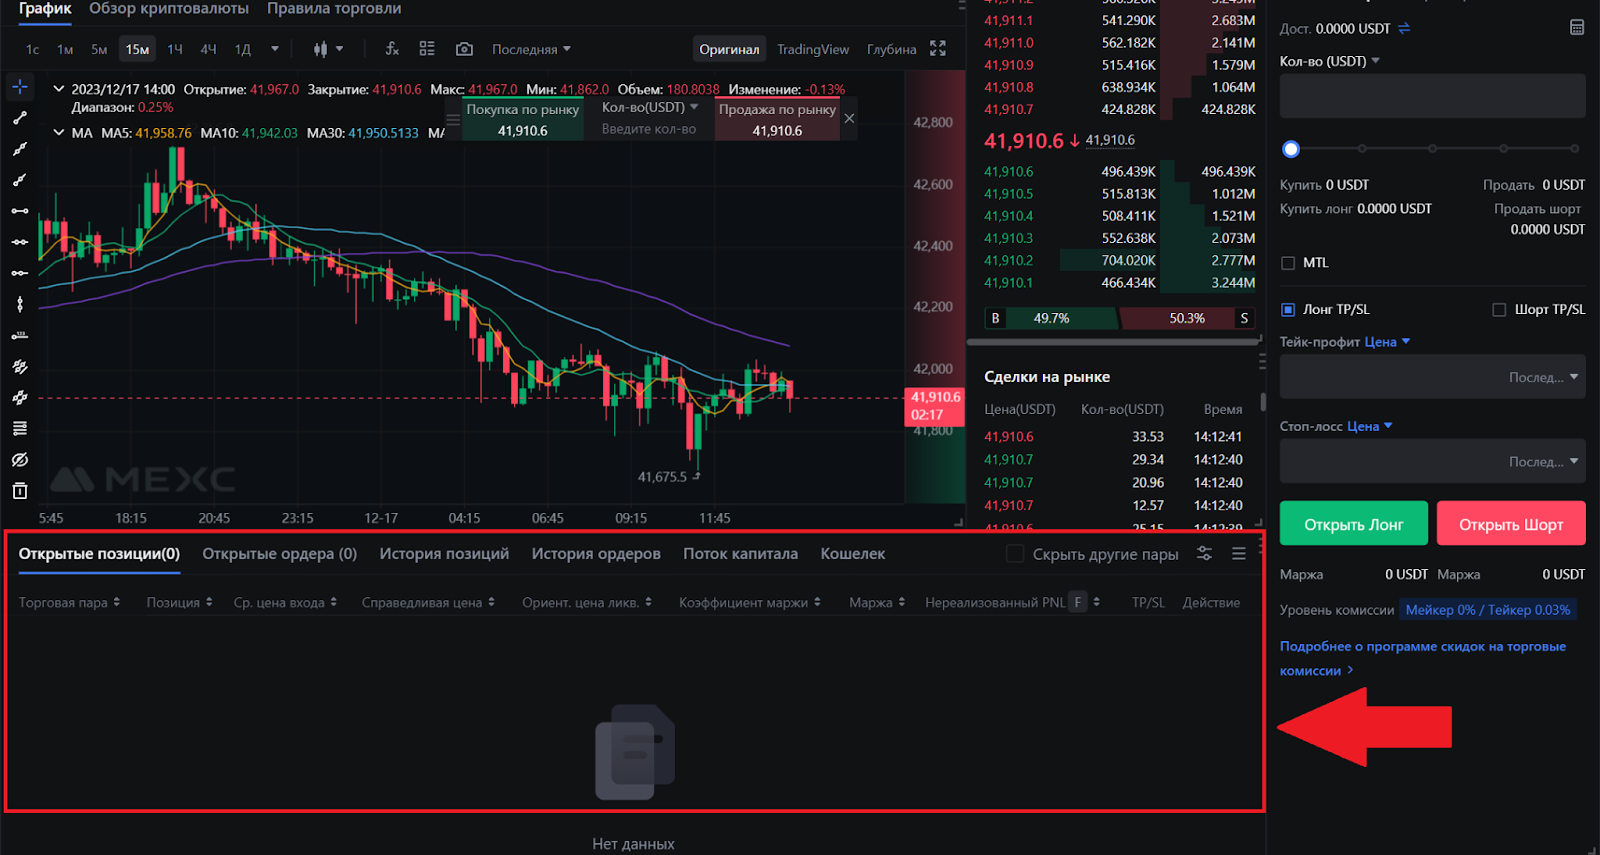
Task: Switch to История ордеров tab
Action: click(x=596, y=554)
